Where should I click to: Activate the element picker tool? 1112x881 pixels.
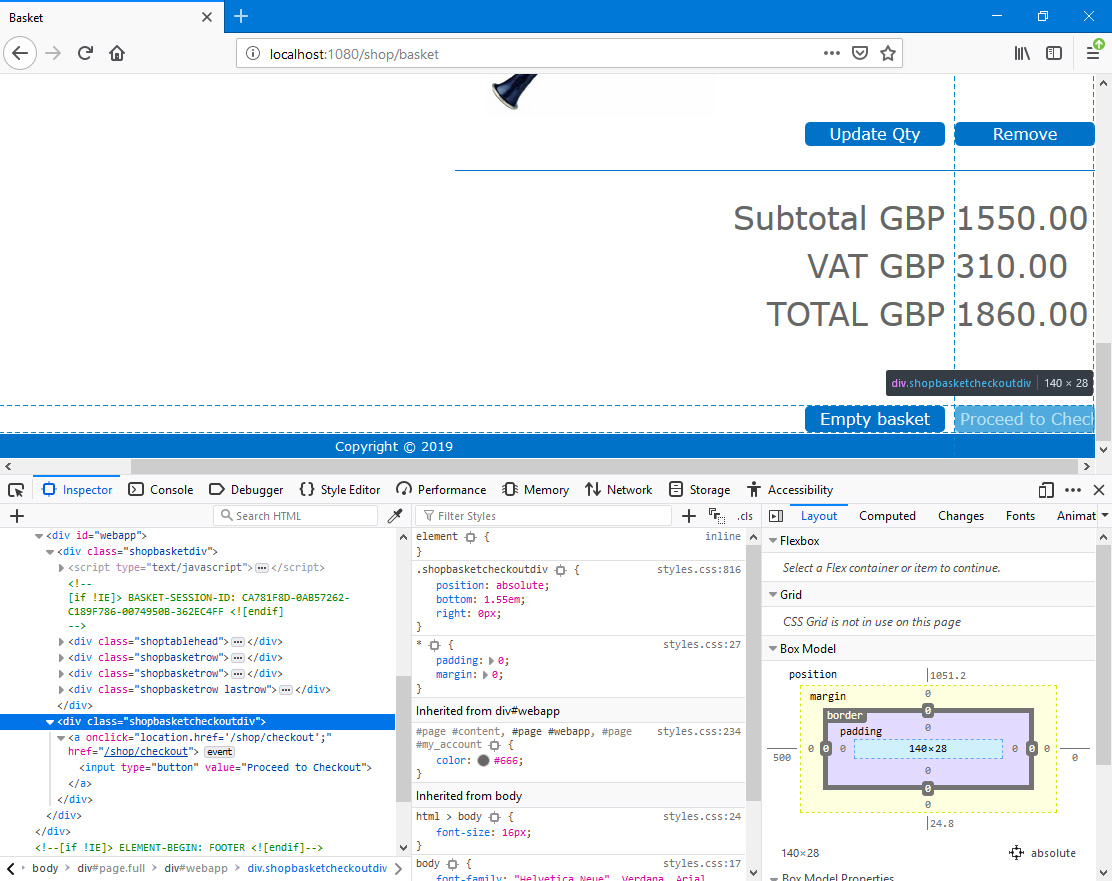pyautogui.click(x=16, y=490)
